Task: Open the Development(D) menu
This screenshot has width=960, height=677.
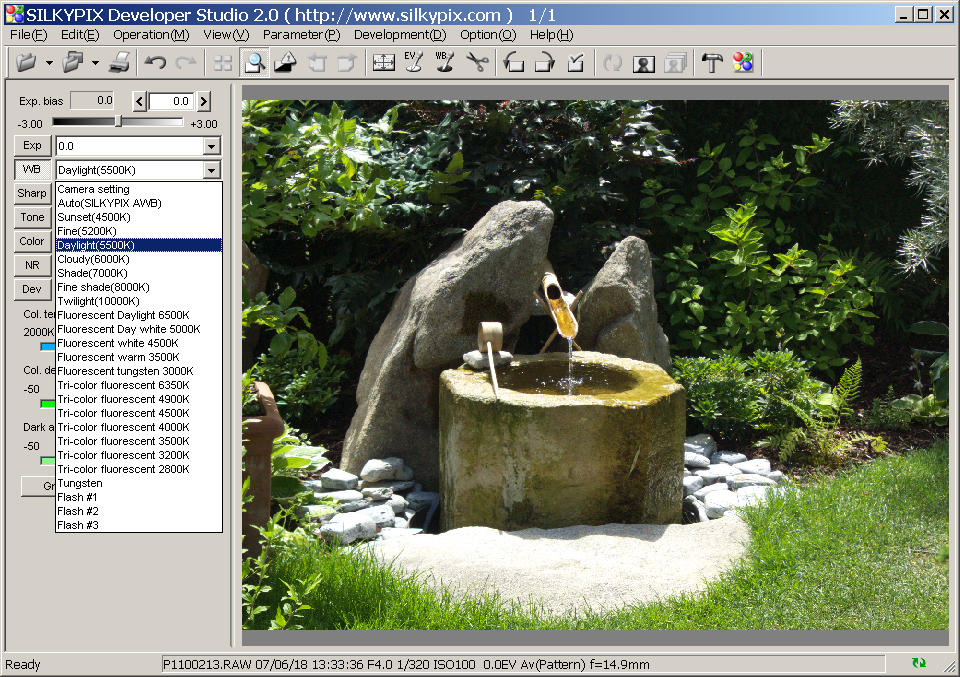Action: 400,35
